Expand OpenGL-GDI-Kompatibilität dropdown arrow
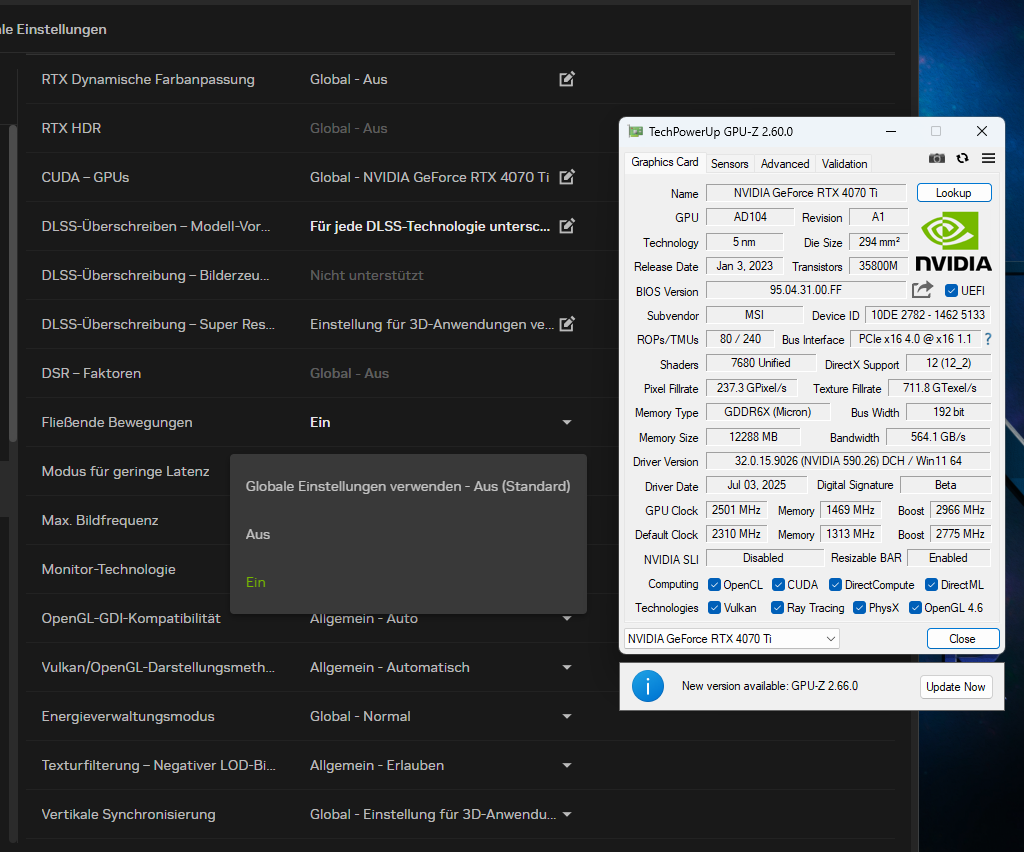The height and width of the screenshot is (852, 1024). 567,618
